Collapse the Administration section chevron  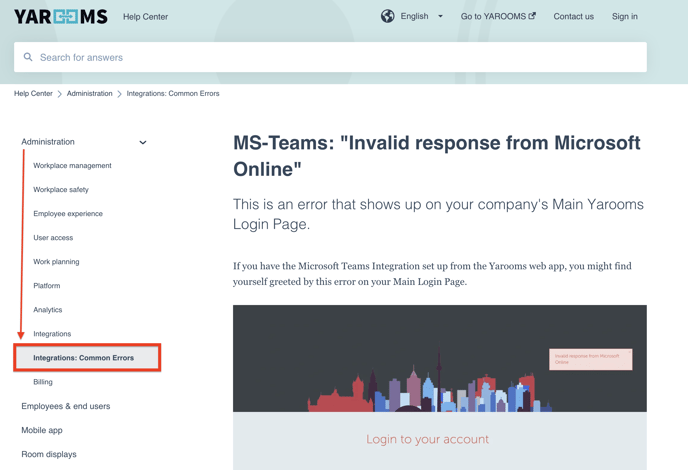click(143, 142)
